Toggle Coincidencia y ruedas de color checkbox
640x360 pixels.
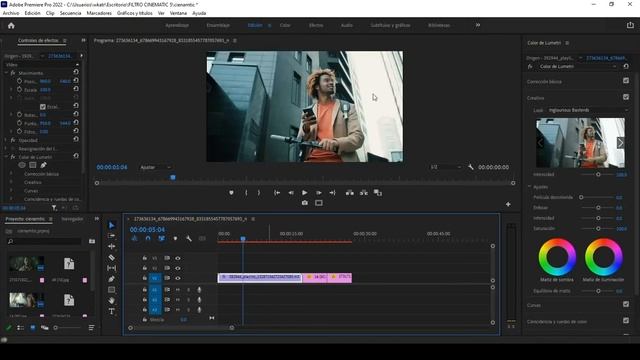[626, 321]
